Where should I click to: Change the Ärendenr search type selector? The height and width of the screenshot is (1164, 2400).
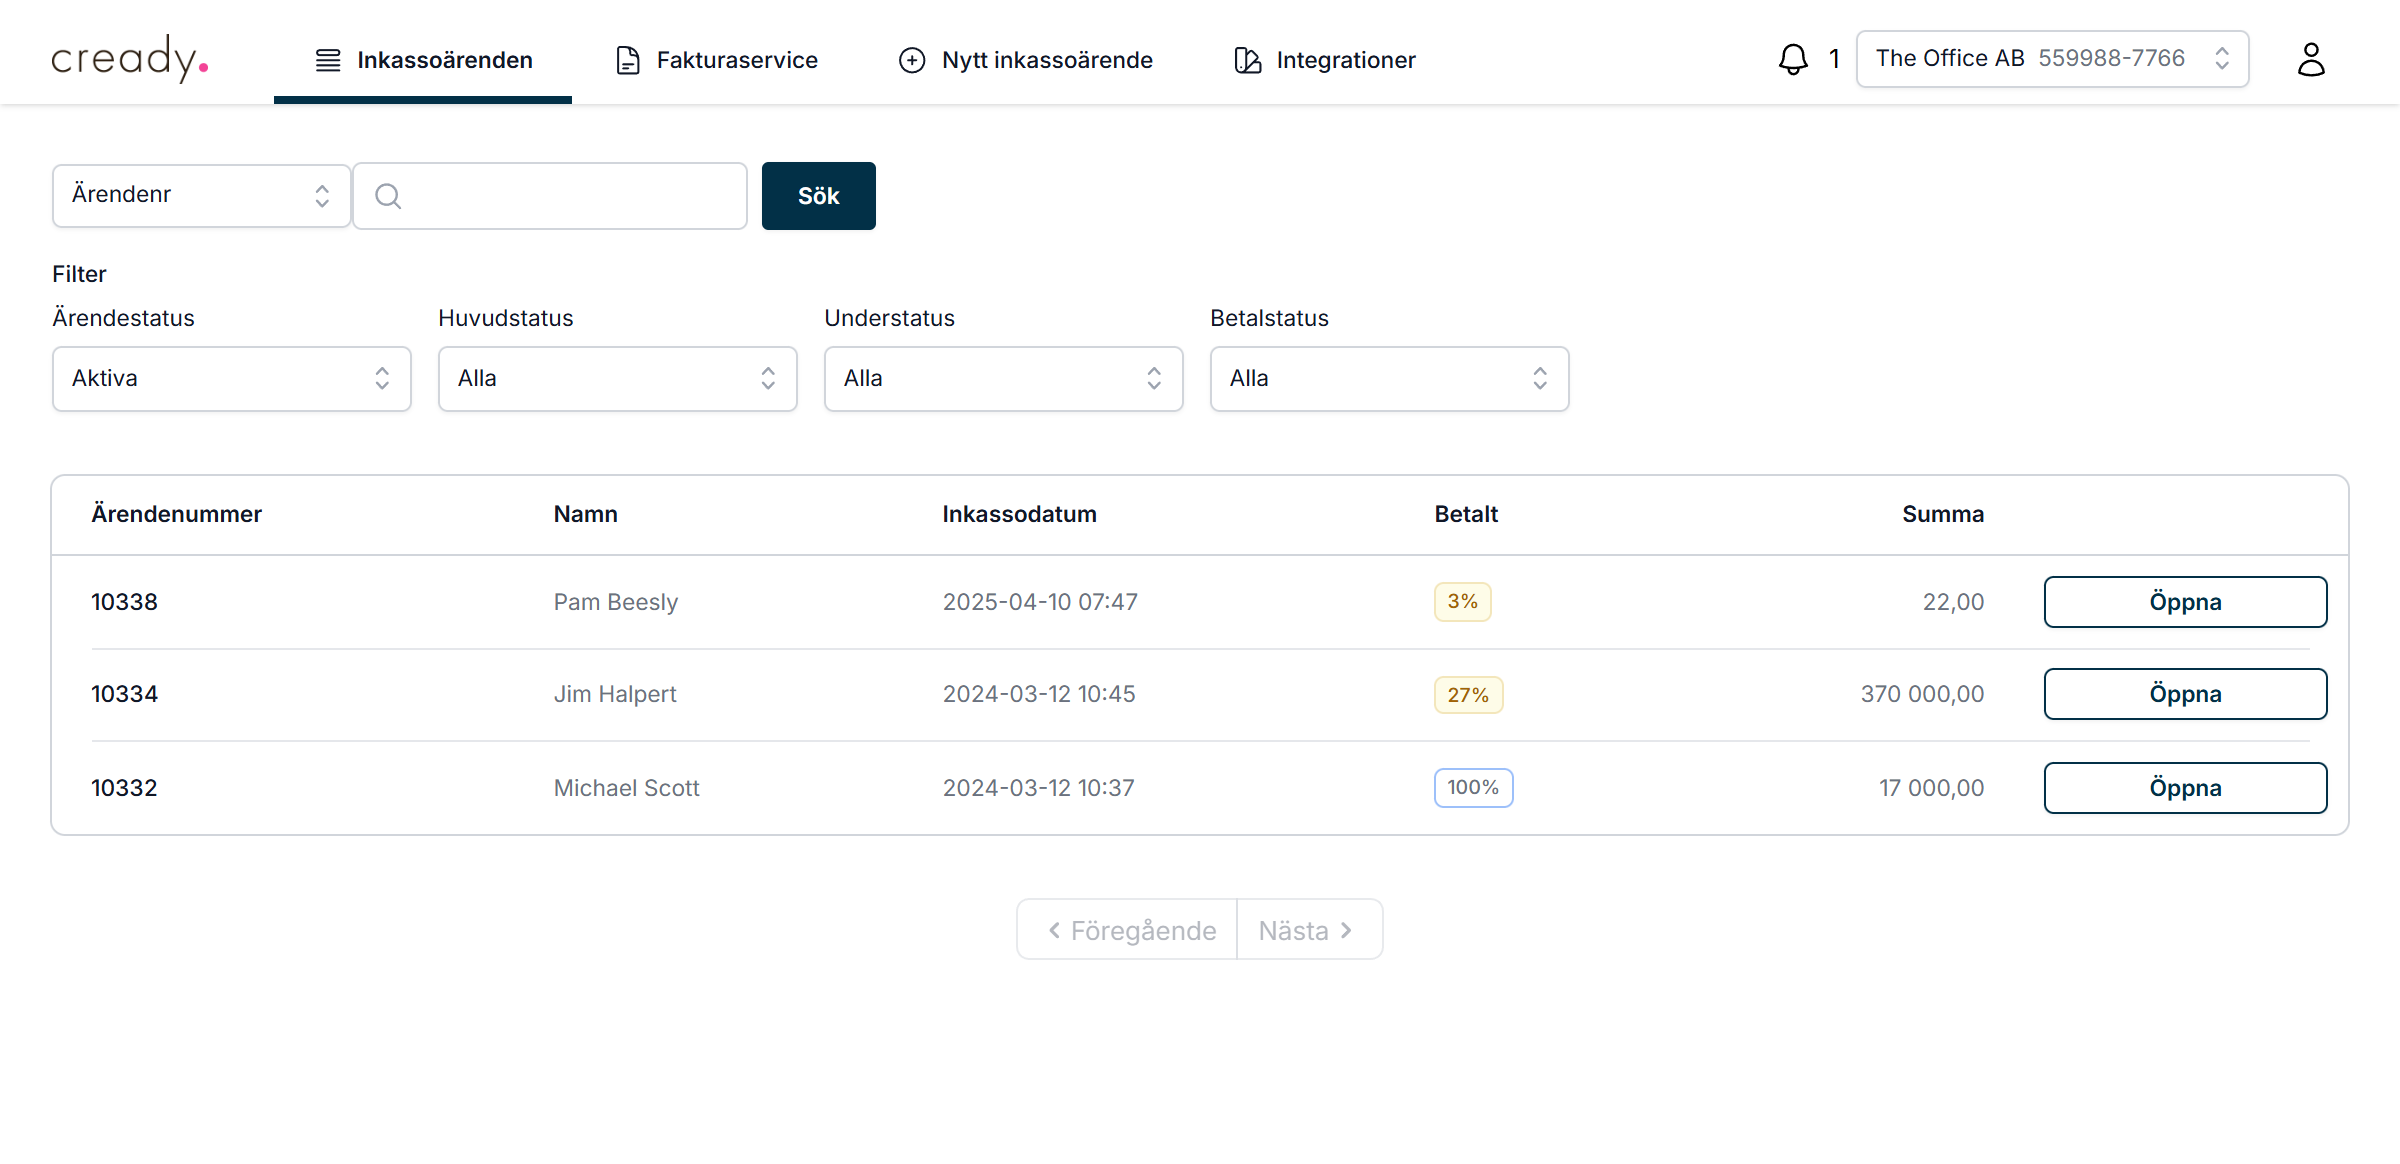tap(200, 195)
